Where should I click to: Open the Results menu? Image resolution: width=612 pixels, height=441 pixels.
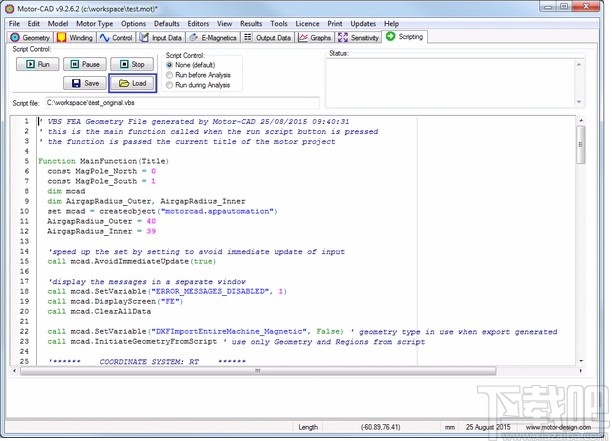pyautogui.click(x=251, y=24)
